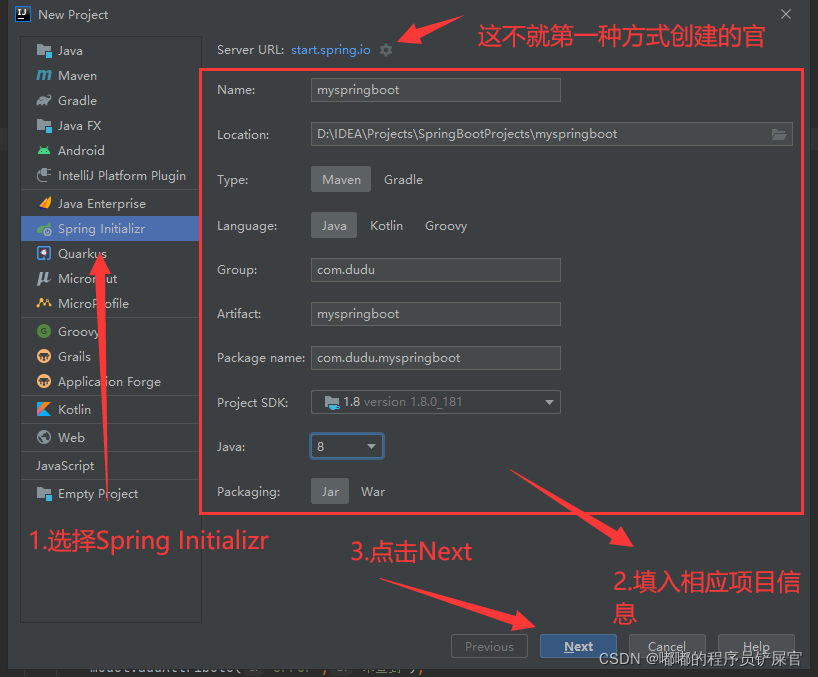Choose Kotlin as the language

[x=386, y=225]
